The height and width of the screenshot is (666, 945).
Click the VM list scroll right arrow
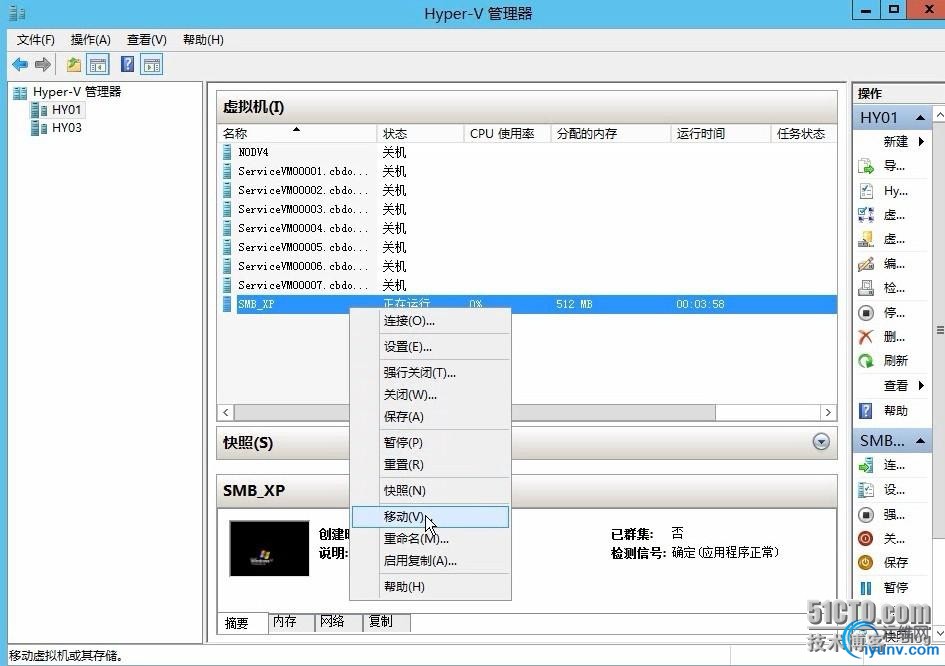click(x=828, y=412)
